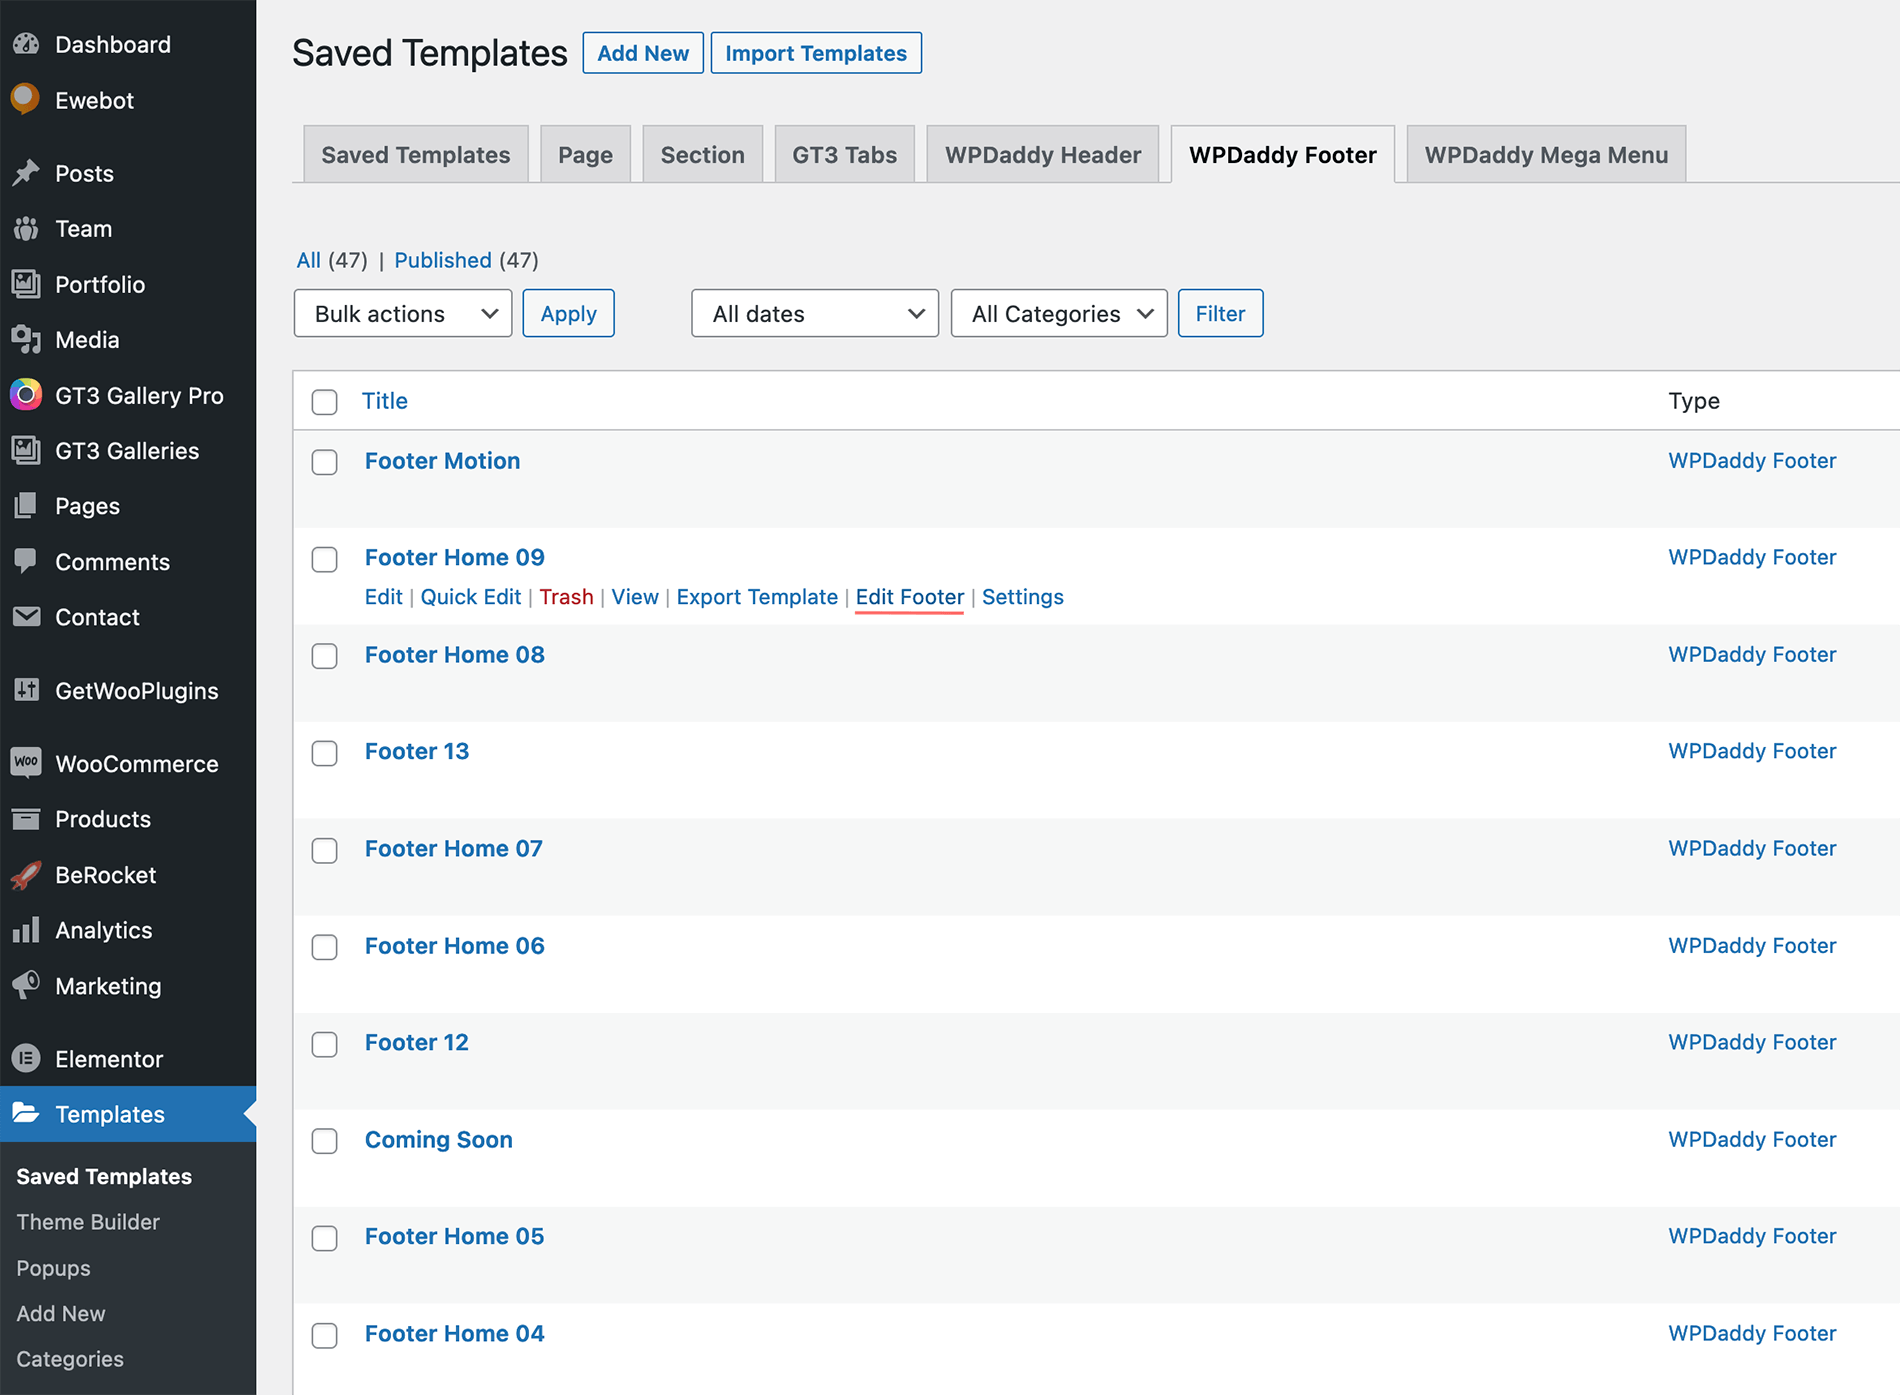Select the Footer 13 row checkbox
This screenshot has height=1395, width=1900.
click(324, 753)
